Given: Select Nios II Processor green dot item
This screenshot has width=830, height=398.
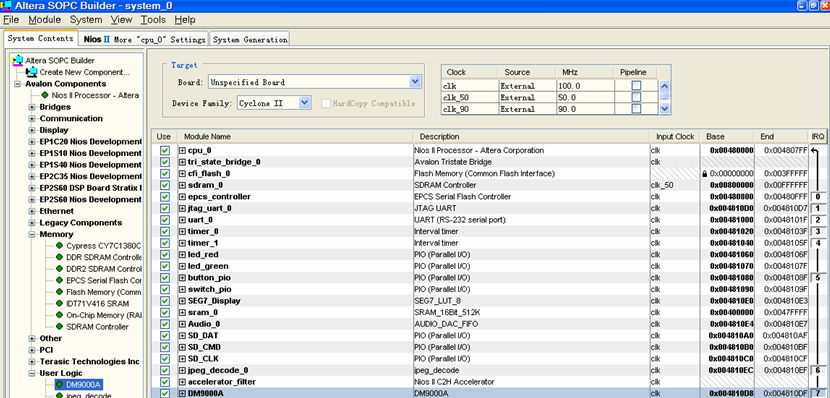Looking at the screenshot, I should [45, 95].
